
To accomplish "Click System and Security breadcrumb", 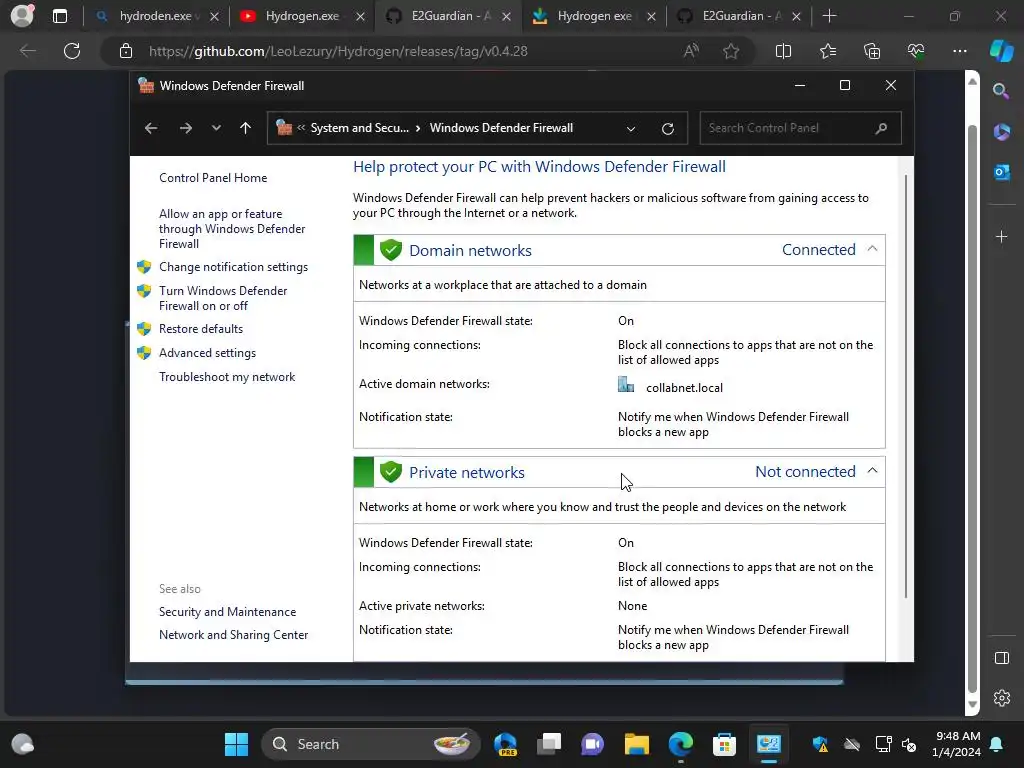I will coord(359,128).
